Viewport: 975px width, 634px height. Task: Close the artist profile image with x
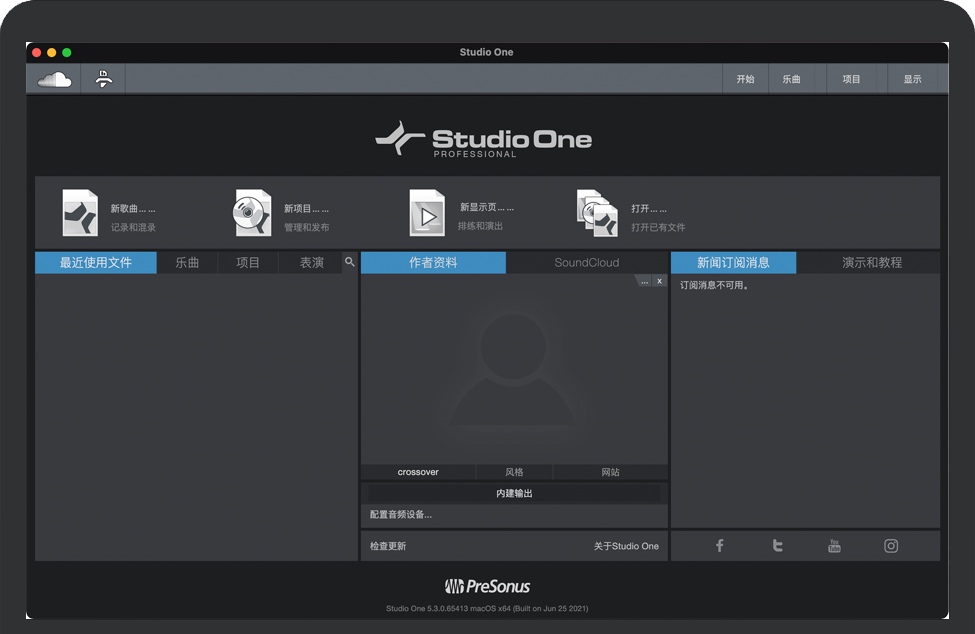click(x=659, y=282)
